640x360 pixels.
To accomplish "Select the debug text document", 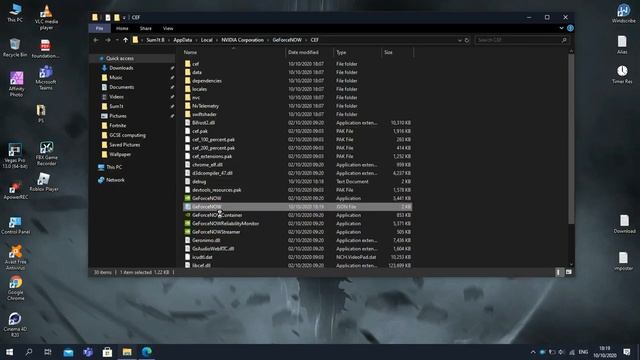I will click(199, 182).
